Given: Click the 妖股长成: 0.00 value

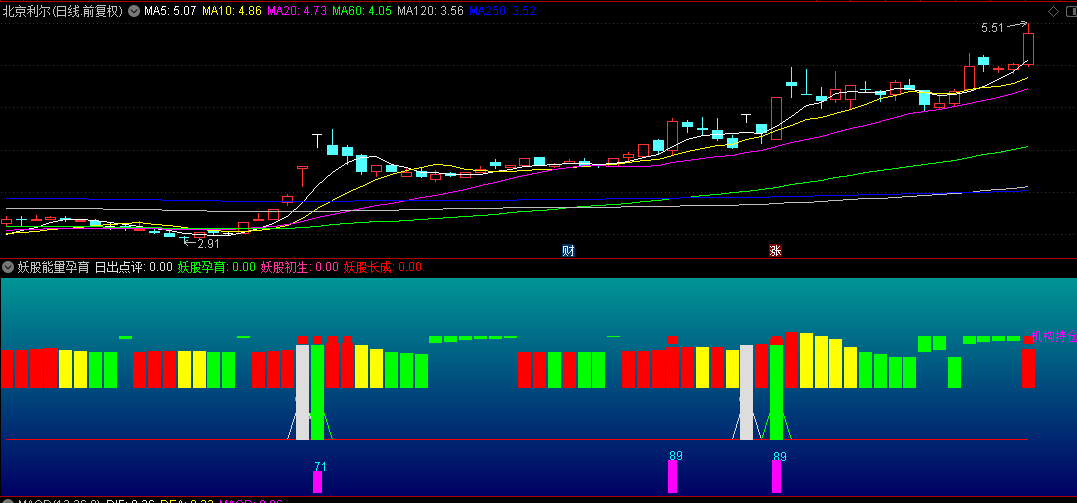Looking at the screenshot, I should click(x=383, y=267).
